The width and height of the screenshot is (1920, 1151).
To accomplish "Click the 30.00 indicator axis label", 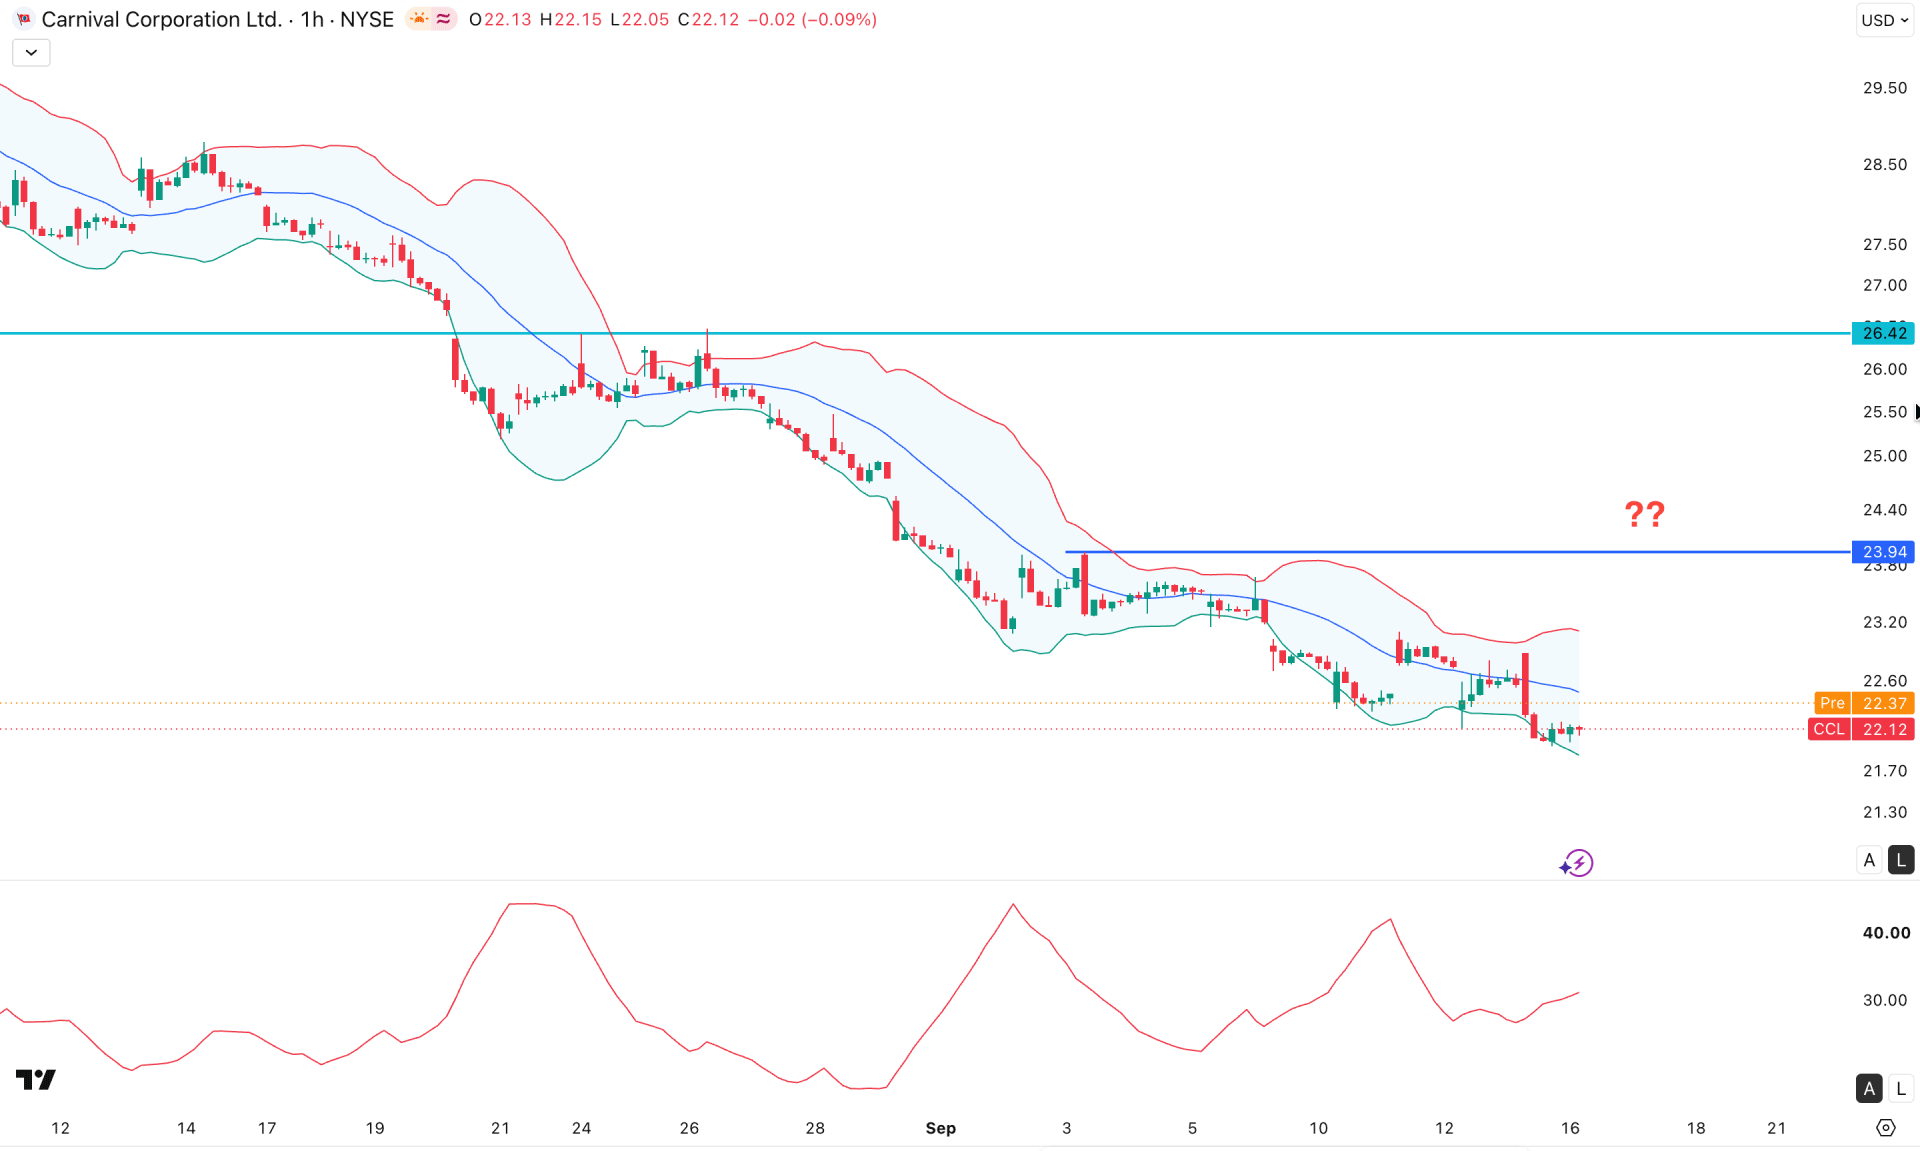I will tap(1885, 1000).
